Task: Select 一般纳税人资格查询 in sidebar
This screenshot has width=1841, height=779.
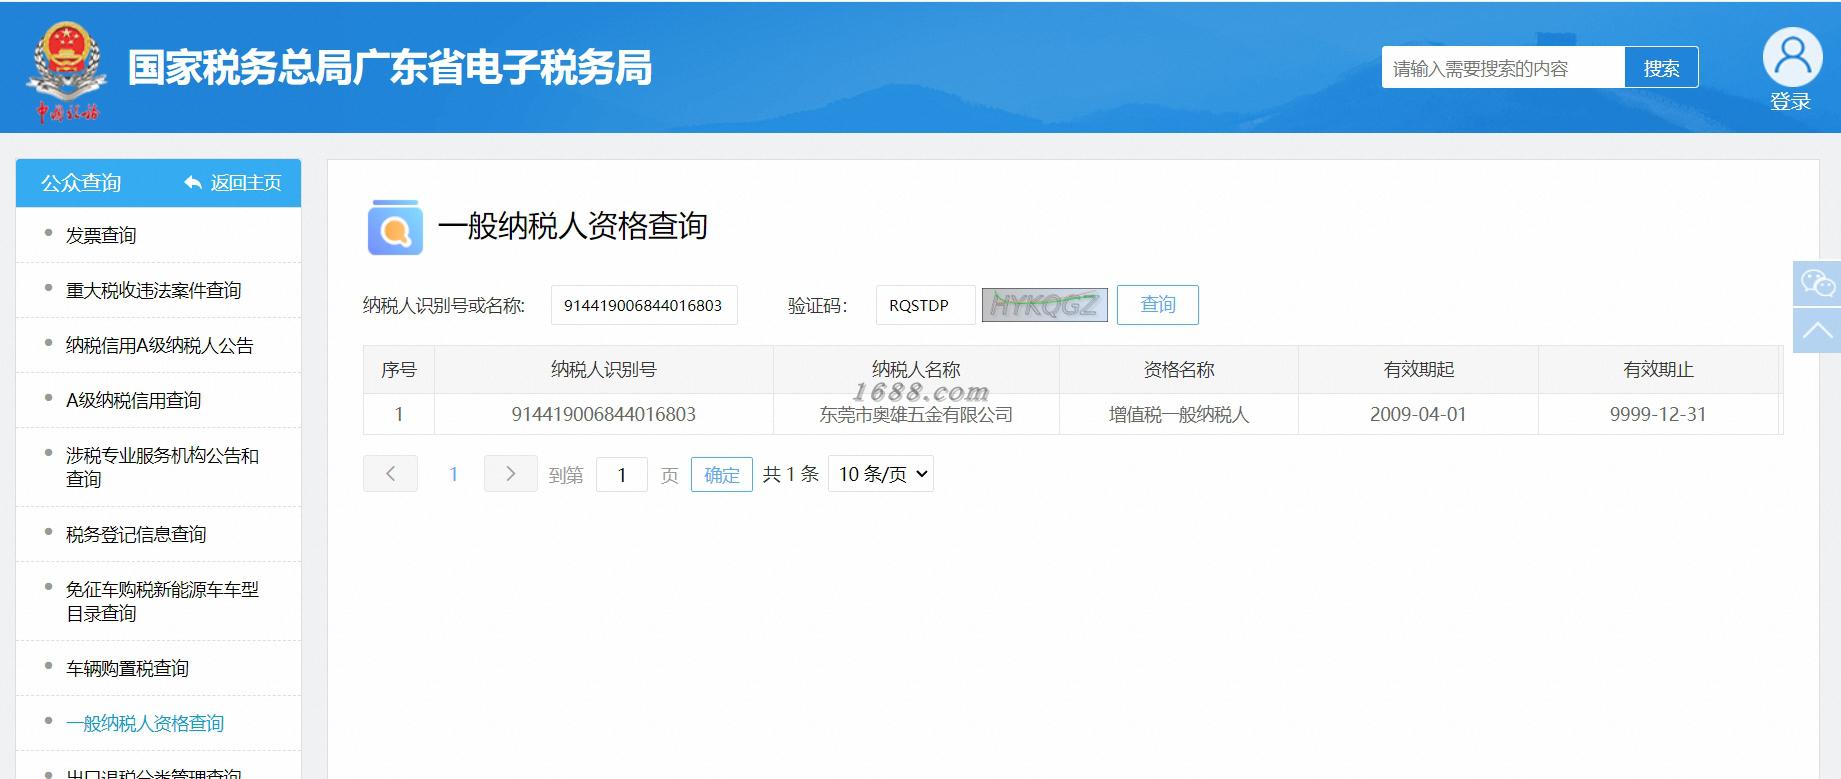Action: 145,723
